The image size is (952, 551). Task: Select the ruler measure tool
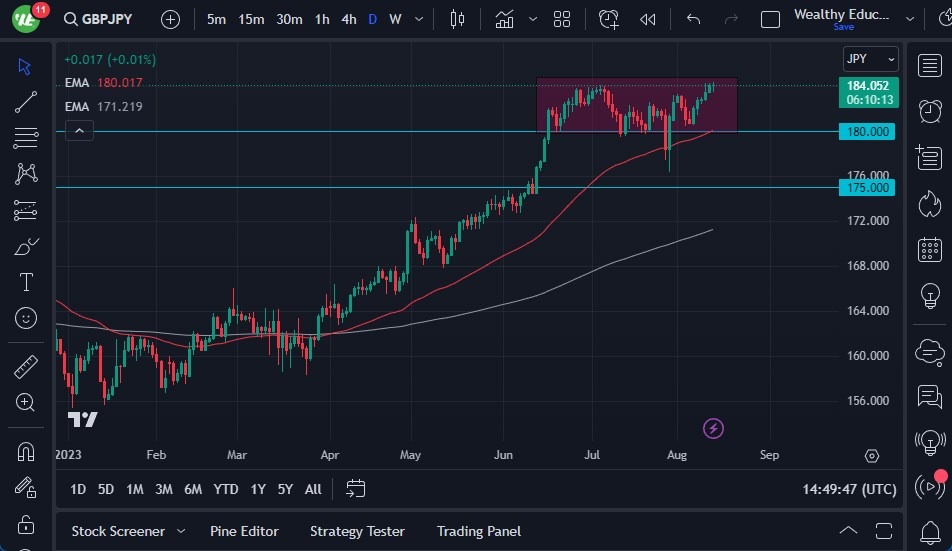point(26,367)
